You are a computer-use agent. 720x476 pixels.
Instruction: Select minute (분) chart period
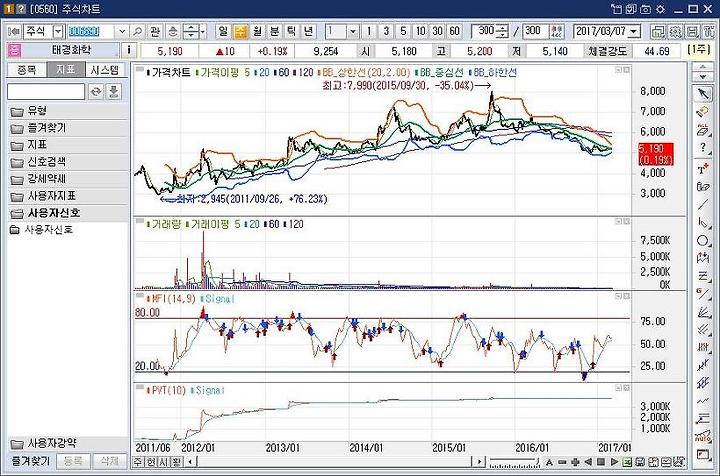(x=274, y=32)
